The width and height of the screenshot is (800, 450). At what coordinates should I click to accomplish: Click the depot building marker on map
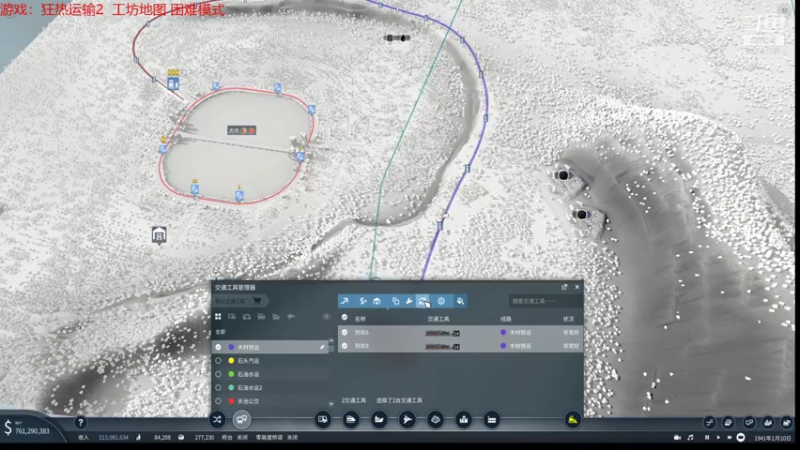(159, 235)
